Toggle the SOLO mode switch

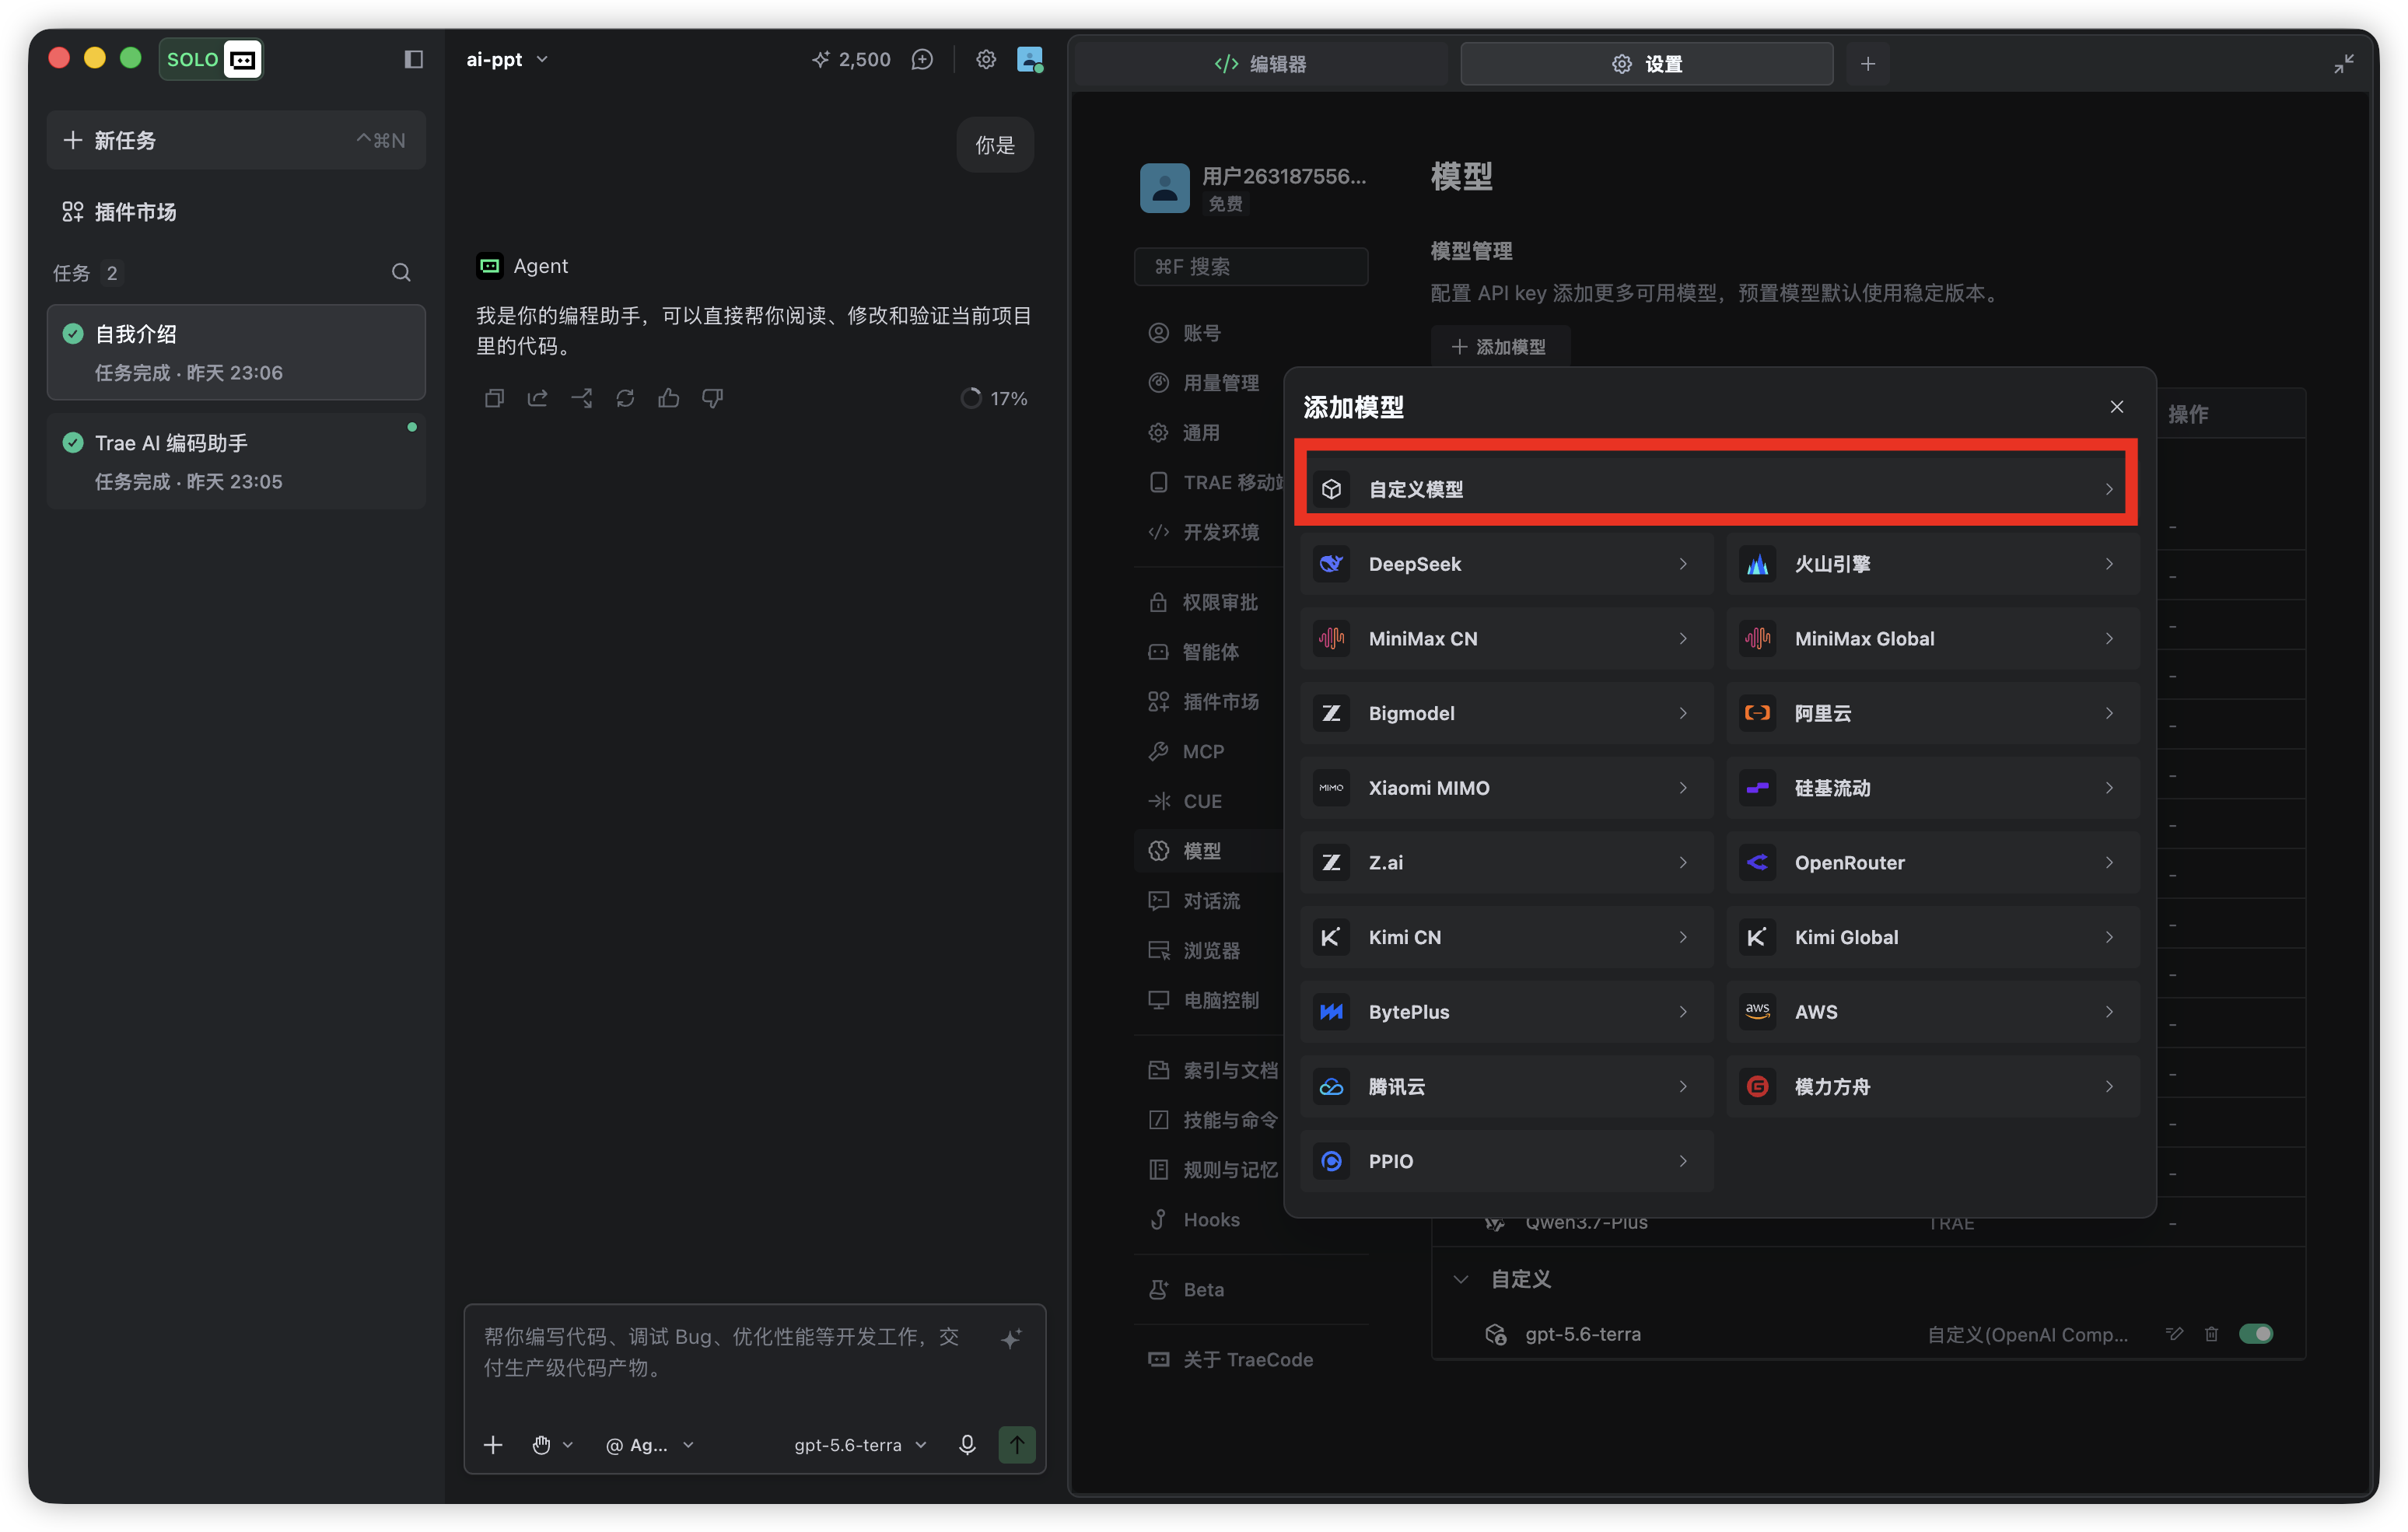pyautogui.click(x=211, y=59)
